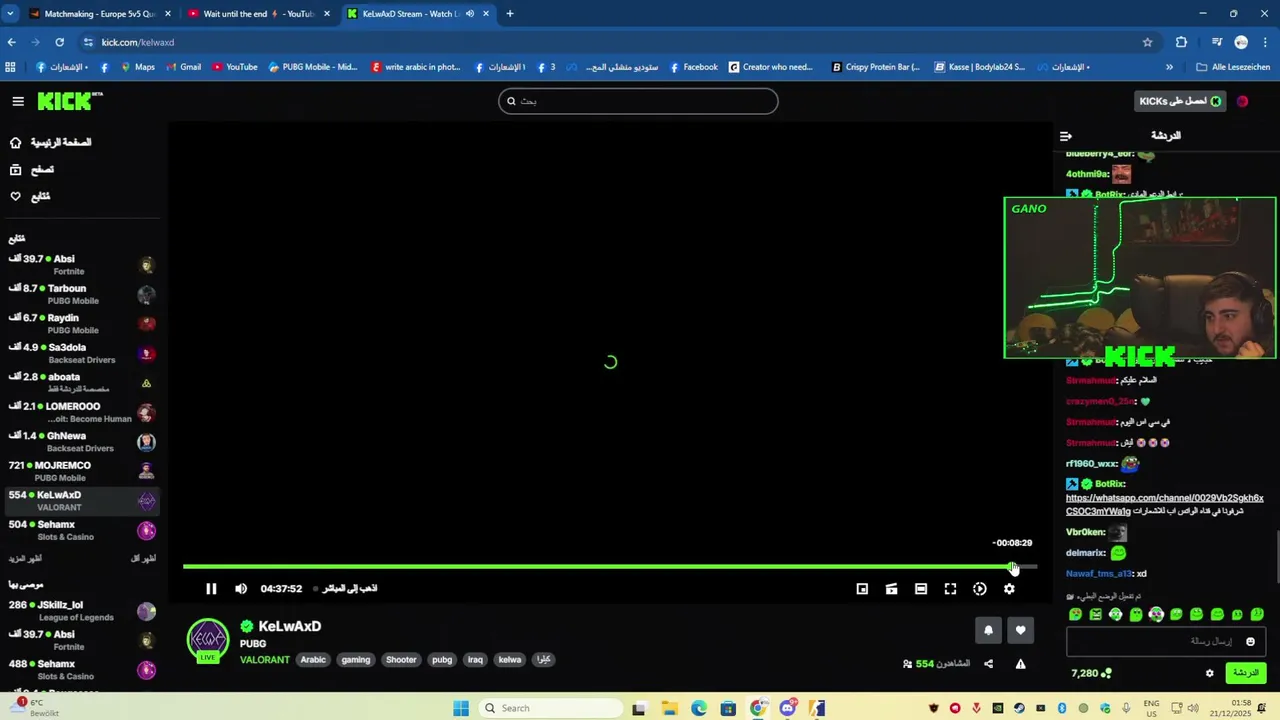Open the Gmail bookmark
1280x720 pixels.
[183, 67]
